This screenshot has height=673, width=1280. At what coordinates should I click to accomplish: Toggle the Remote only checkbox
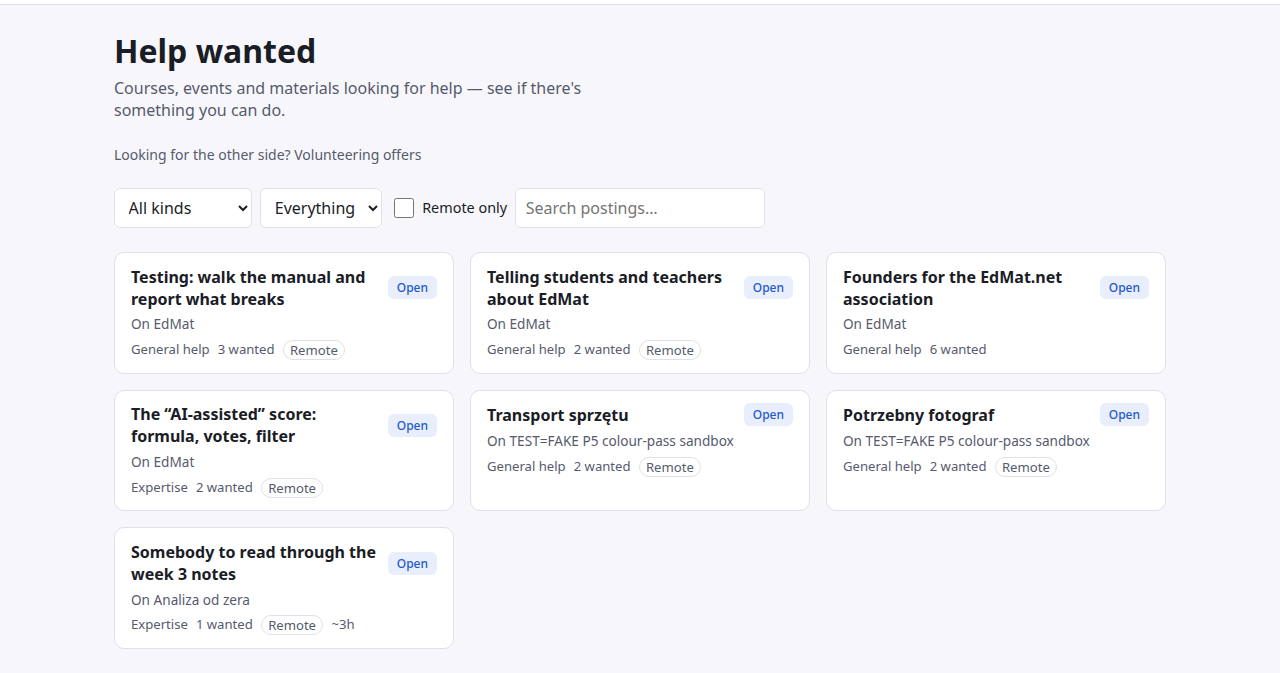(404, 208)
